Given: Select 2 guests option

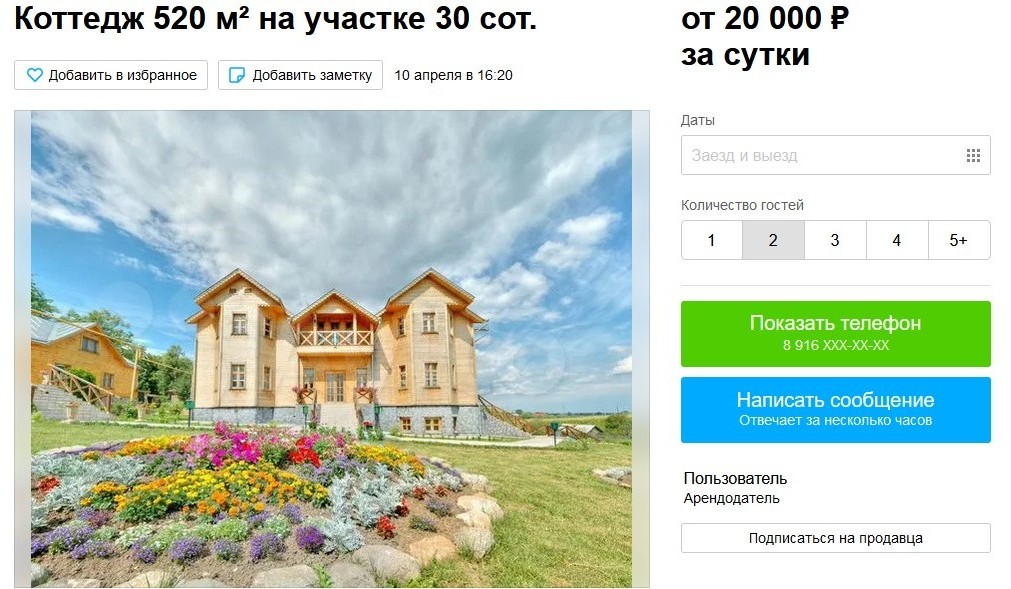Looking at the screenshot, I should pyautogui.click(x=773, y=240).
